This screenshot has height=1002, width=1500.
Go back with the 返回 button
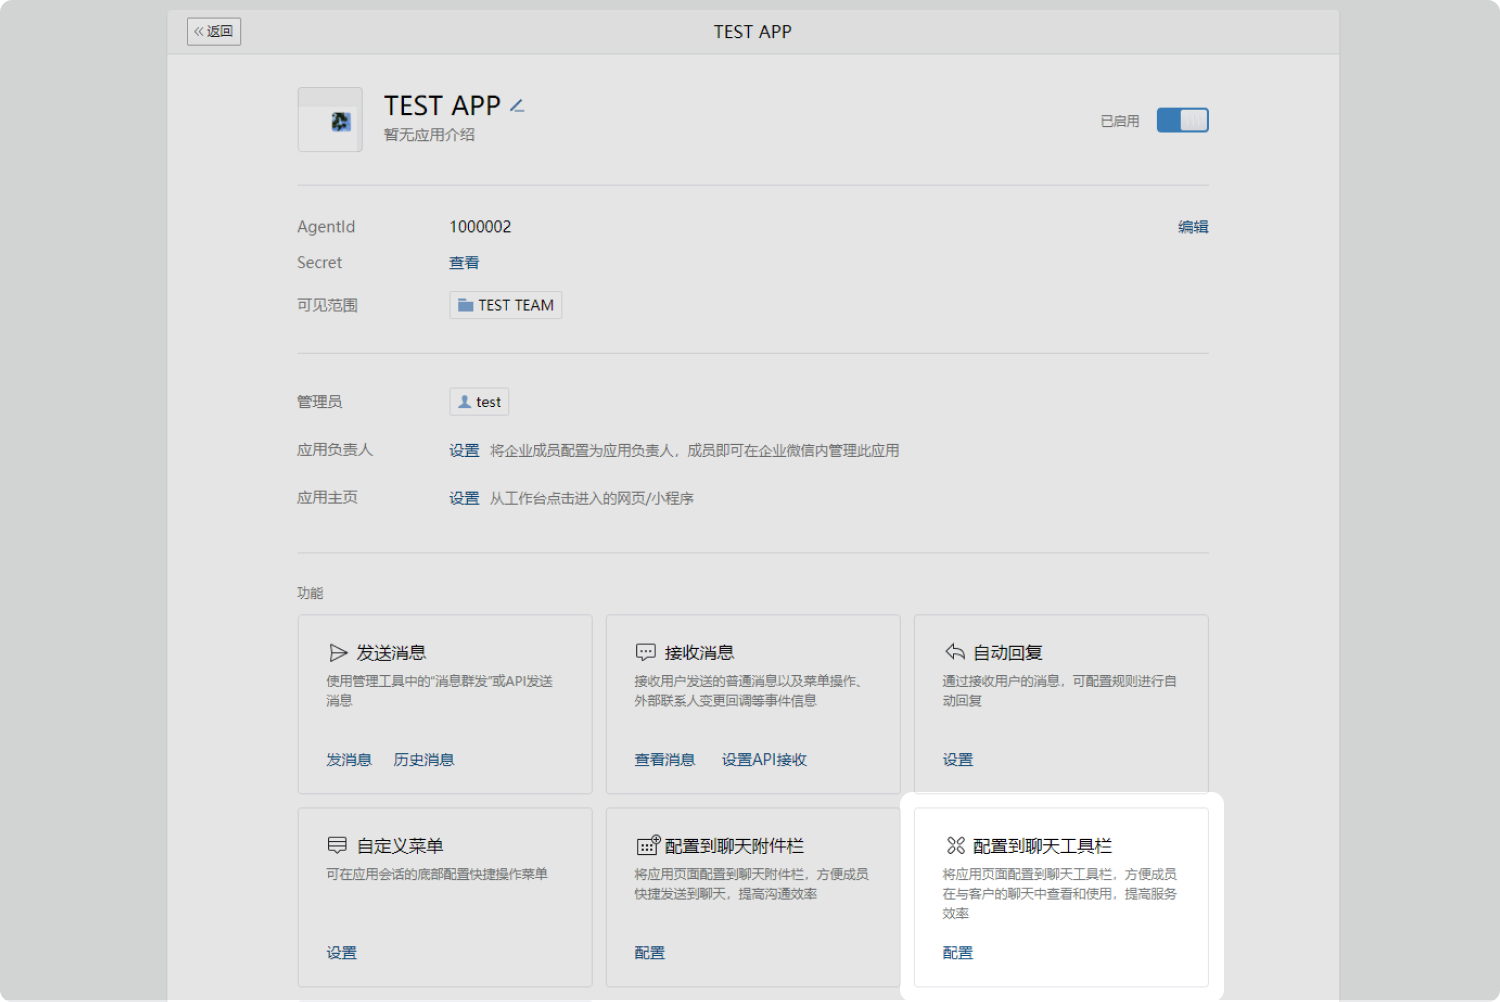tap(214, 32)
